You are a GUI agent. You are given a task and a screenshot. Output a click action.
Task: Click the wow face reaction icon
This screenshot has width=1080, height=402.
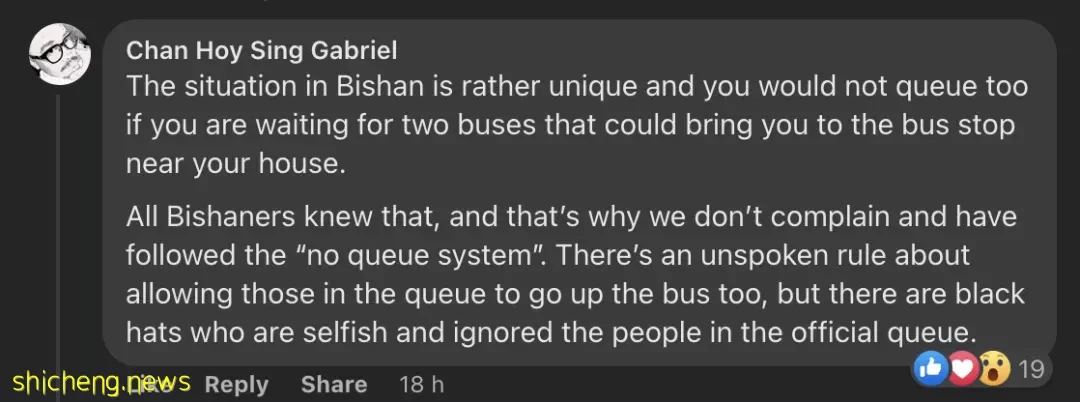coord(994,370)
